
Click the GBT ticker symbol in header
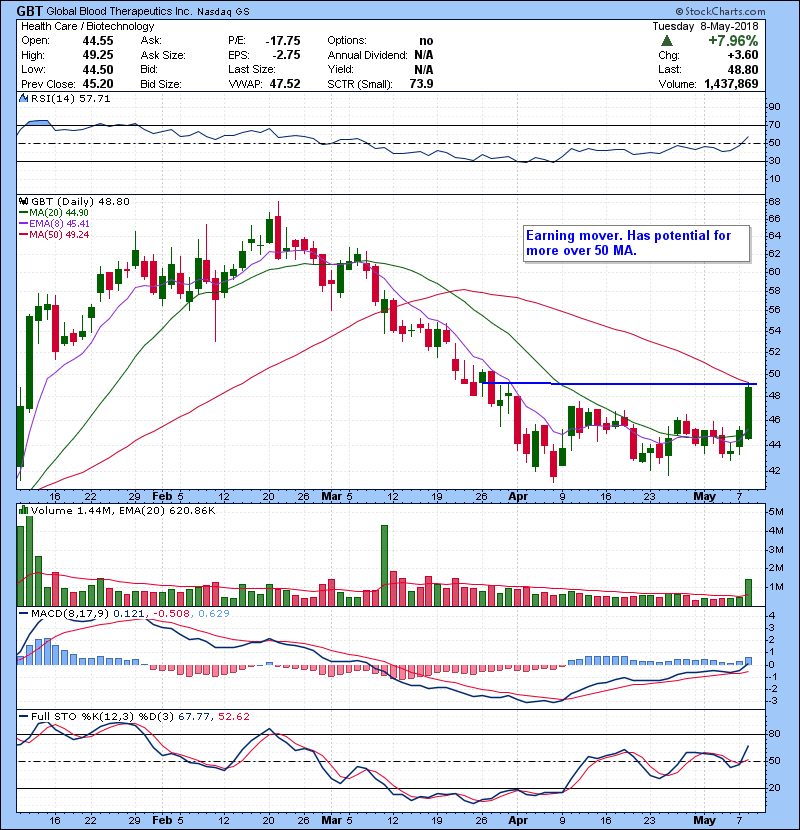[x=29, y=11]
